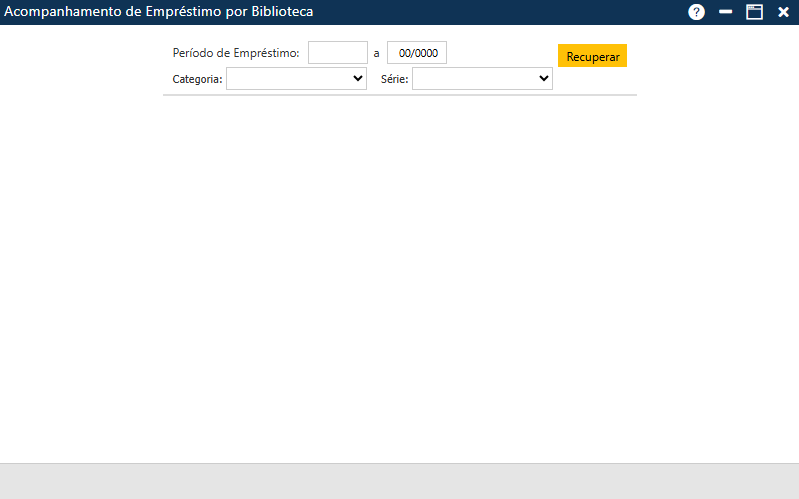The width and height of the screenshot is (799, 499).
Task: Minimize the Acompanhamento de Empréstimo window
Action: click(x=726, y=12)
